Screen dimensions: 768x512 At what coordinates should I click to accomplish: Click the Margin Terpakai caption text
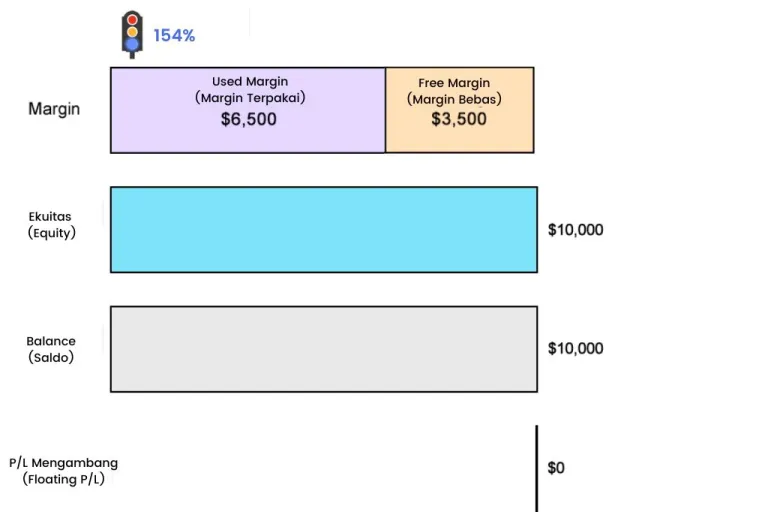click(x=250, y=98)
